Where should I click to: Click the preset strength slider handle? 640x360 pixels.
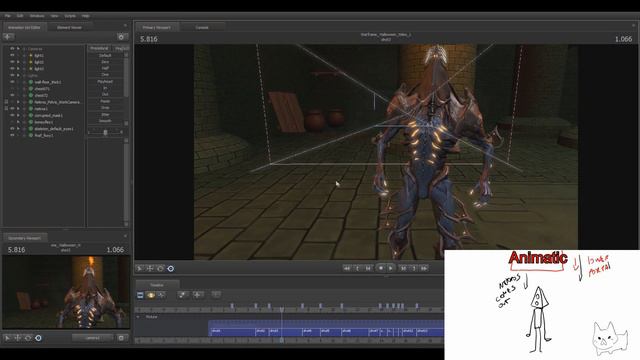click(x=105, y=132)
